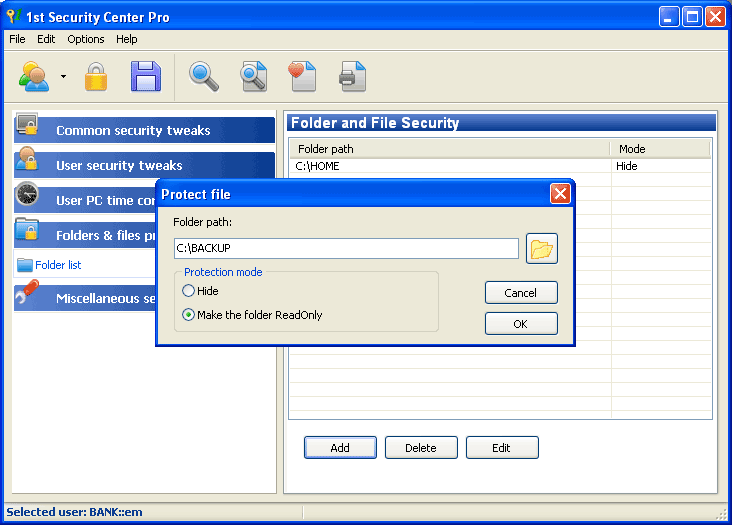This screenshot has height=525, width=732.
Task: Close the Protect file dialog
Action: 560,194
